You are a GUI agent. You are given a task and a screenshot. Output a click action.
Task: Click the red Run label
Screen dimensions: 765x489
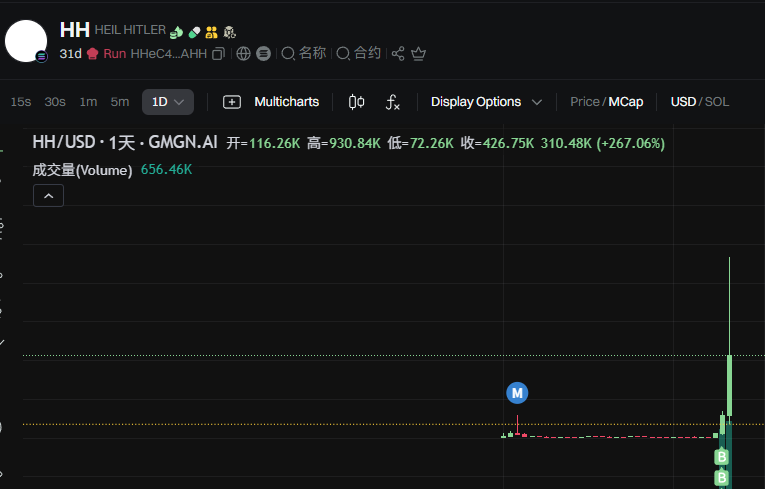pos(115,54)
